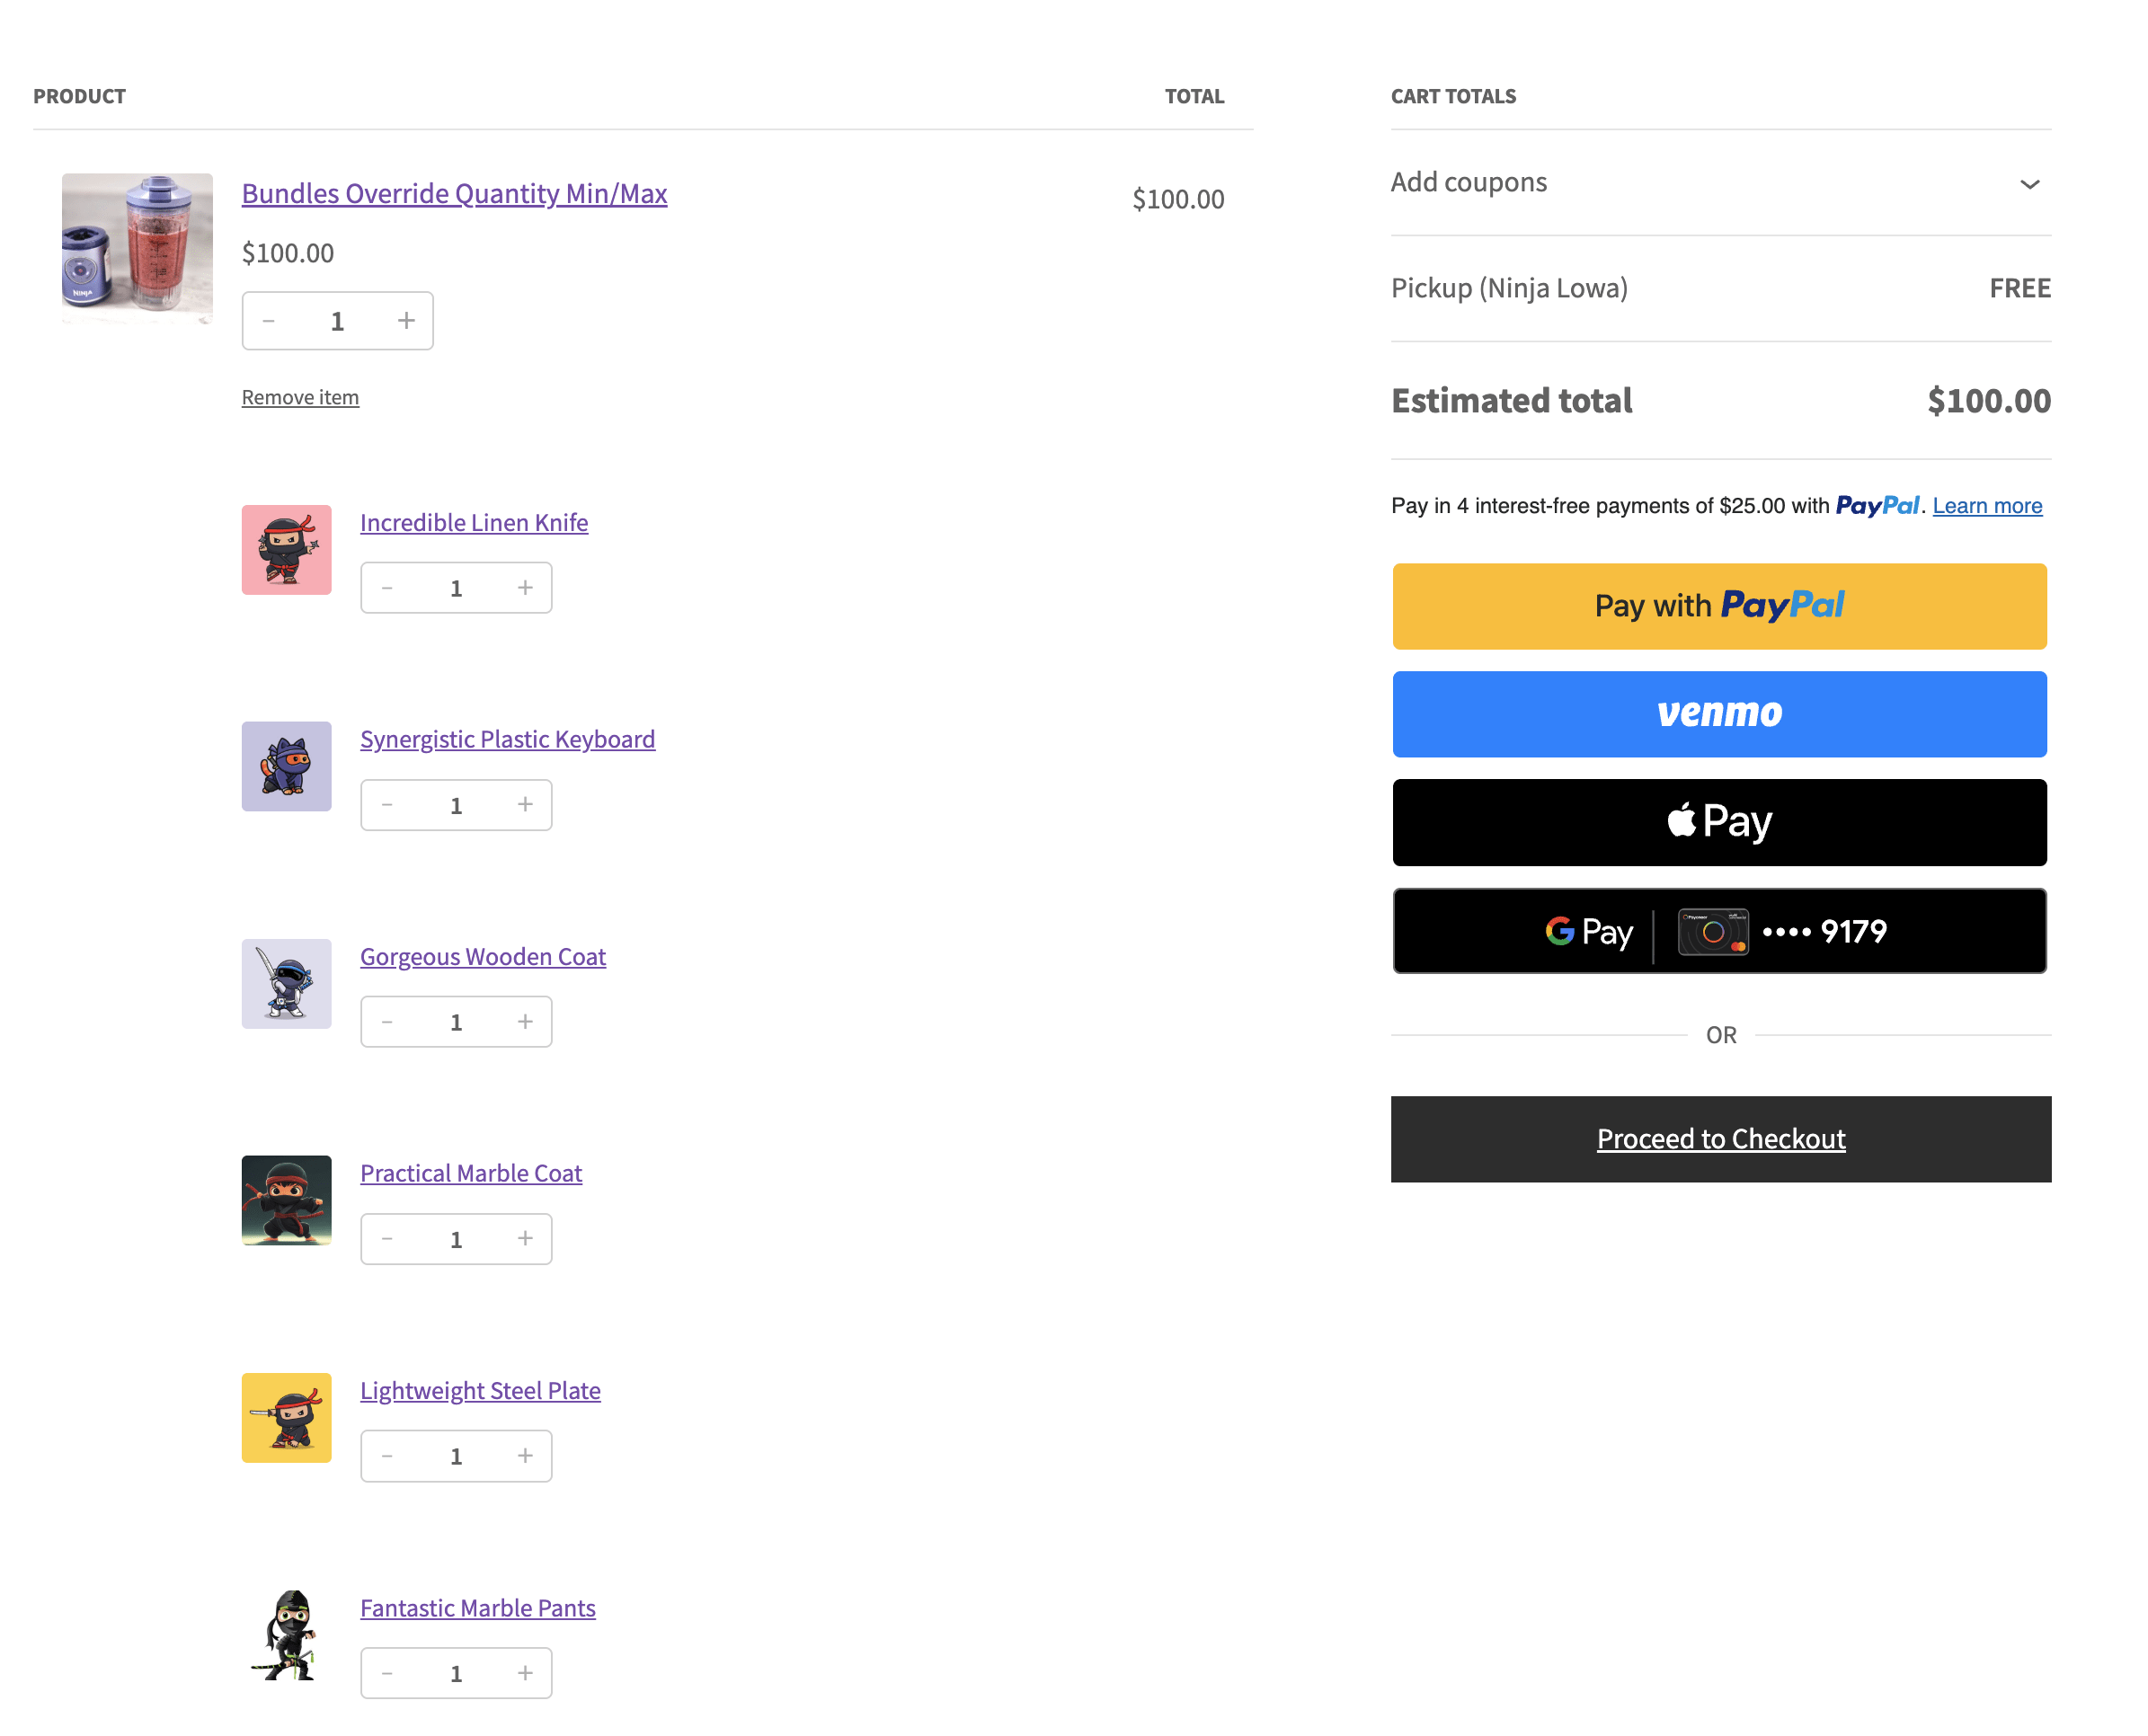Increase quantity of Bundles Override Quantity Min/Max
This screenshot has width=2148, height=1736.
[406, 321]
